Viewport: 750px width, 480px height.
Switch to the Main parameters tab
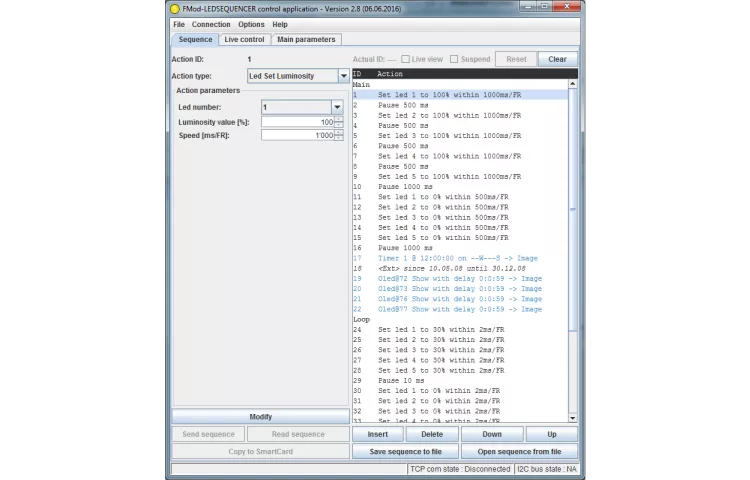[307, 39]
